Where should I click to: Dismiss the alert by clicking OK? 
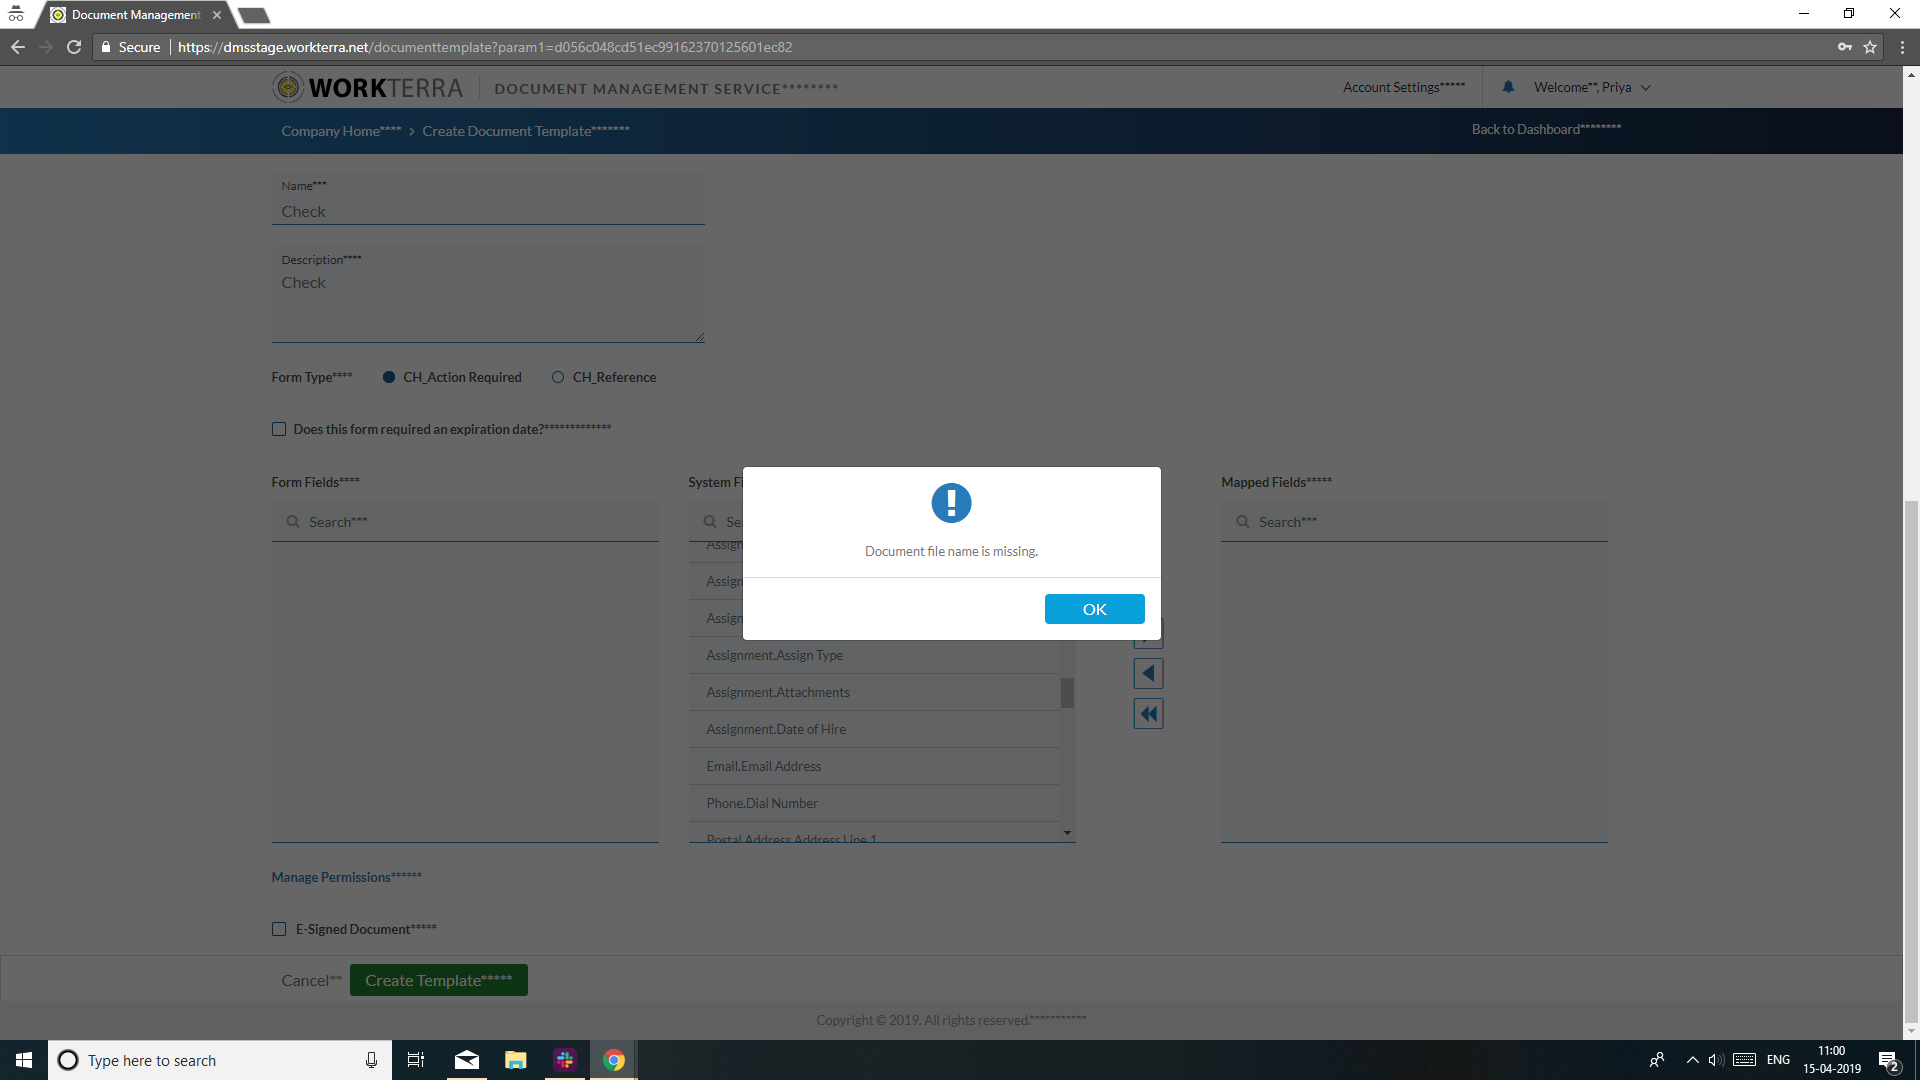[1094, 609]
